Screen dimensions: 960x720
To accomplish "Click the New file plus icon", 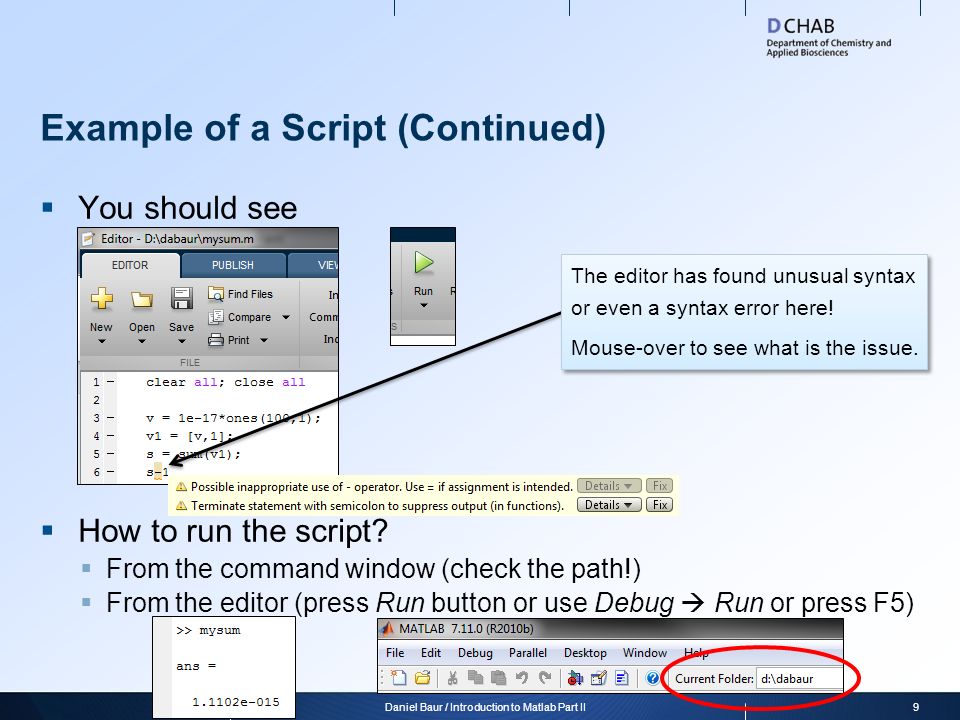I will point(102,298).
